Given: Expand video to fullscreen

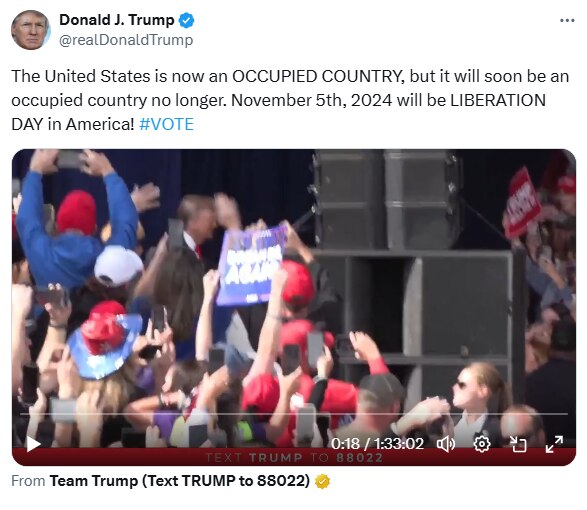Looking at the screenshot, I should point(554,444).
